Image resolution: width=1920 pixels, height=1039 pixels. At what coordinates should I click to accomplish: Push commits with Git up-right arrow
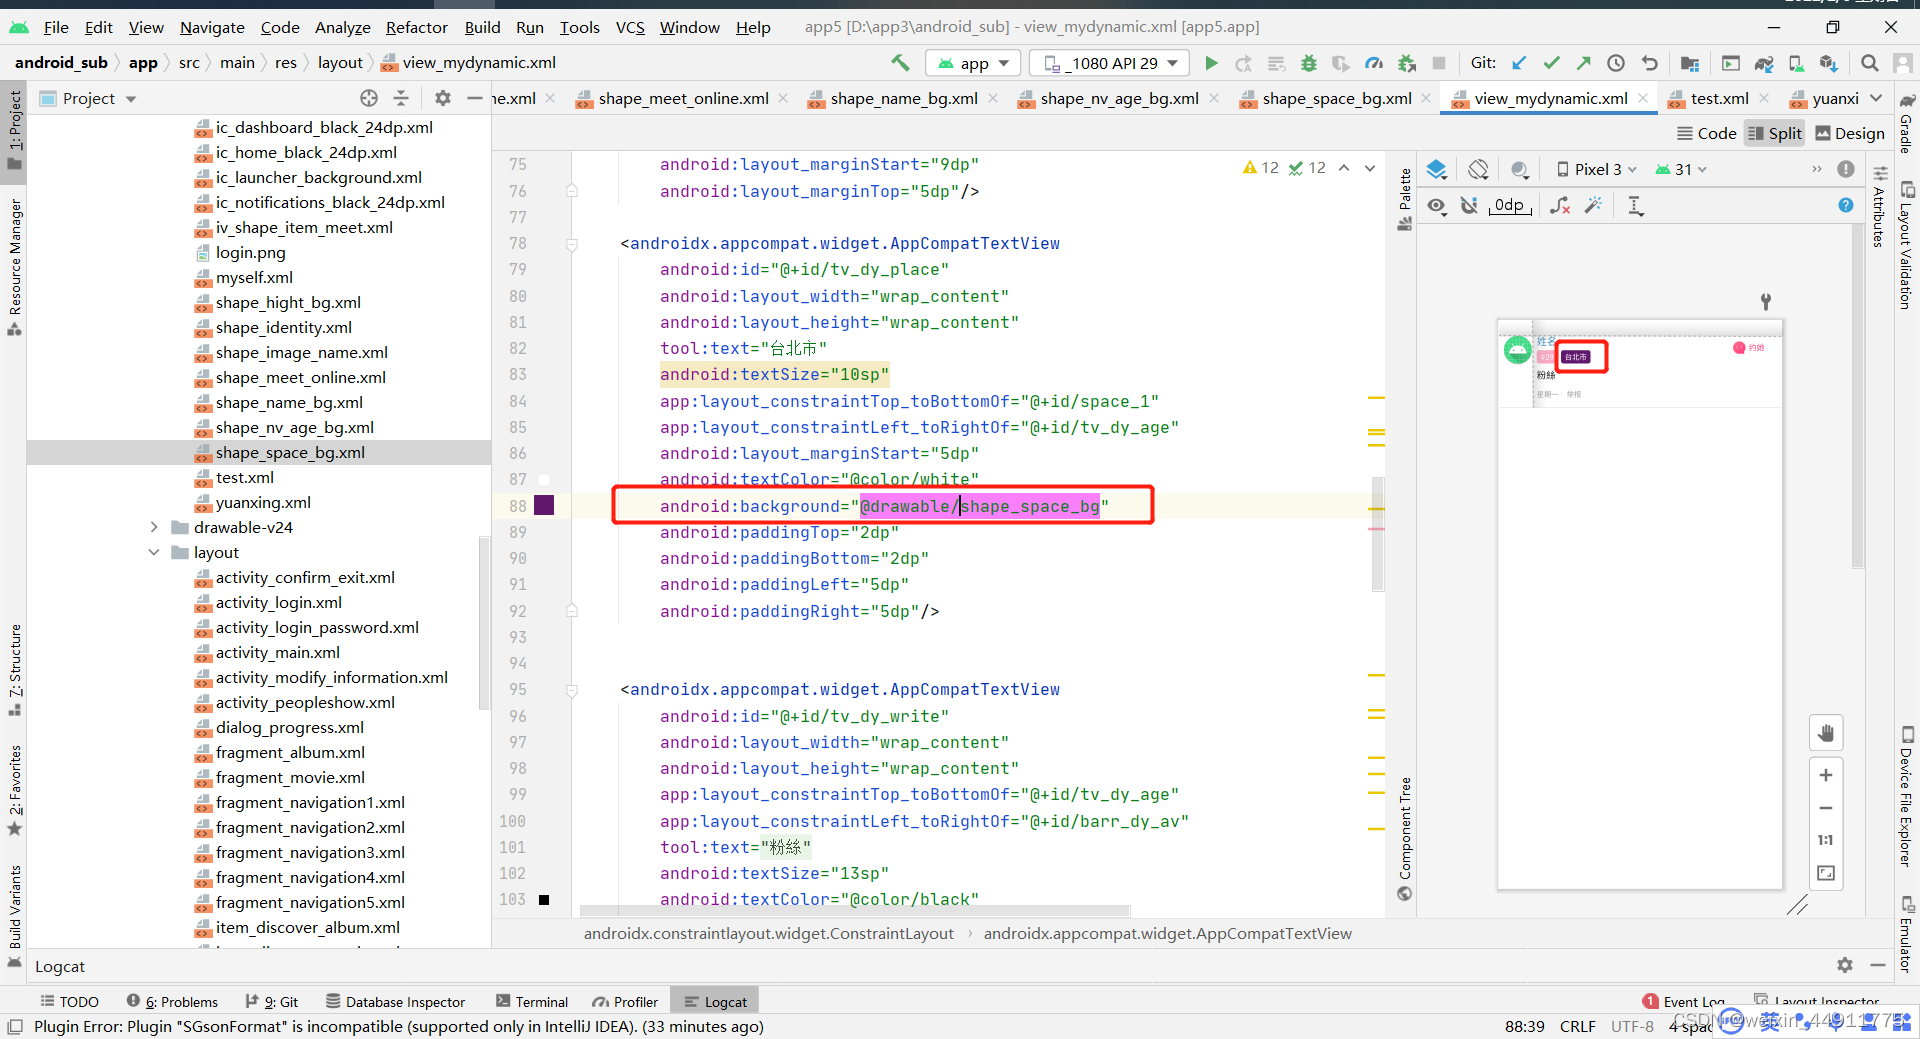[1583, 63]
